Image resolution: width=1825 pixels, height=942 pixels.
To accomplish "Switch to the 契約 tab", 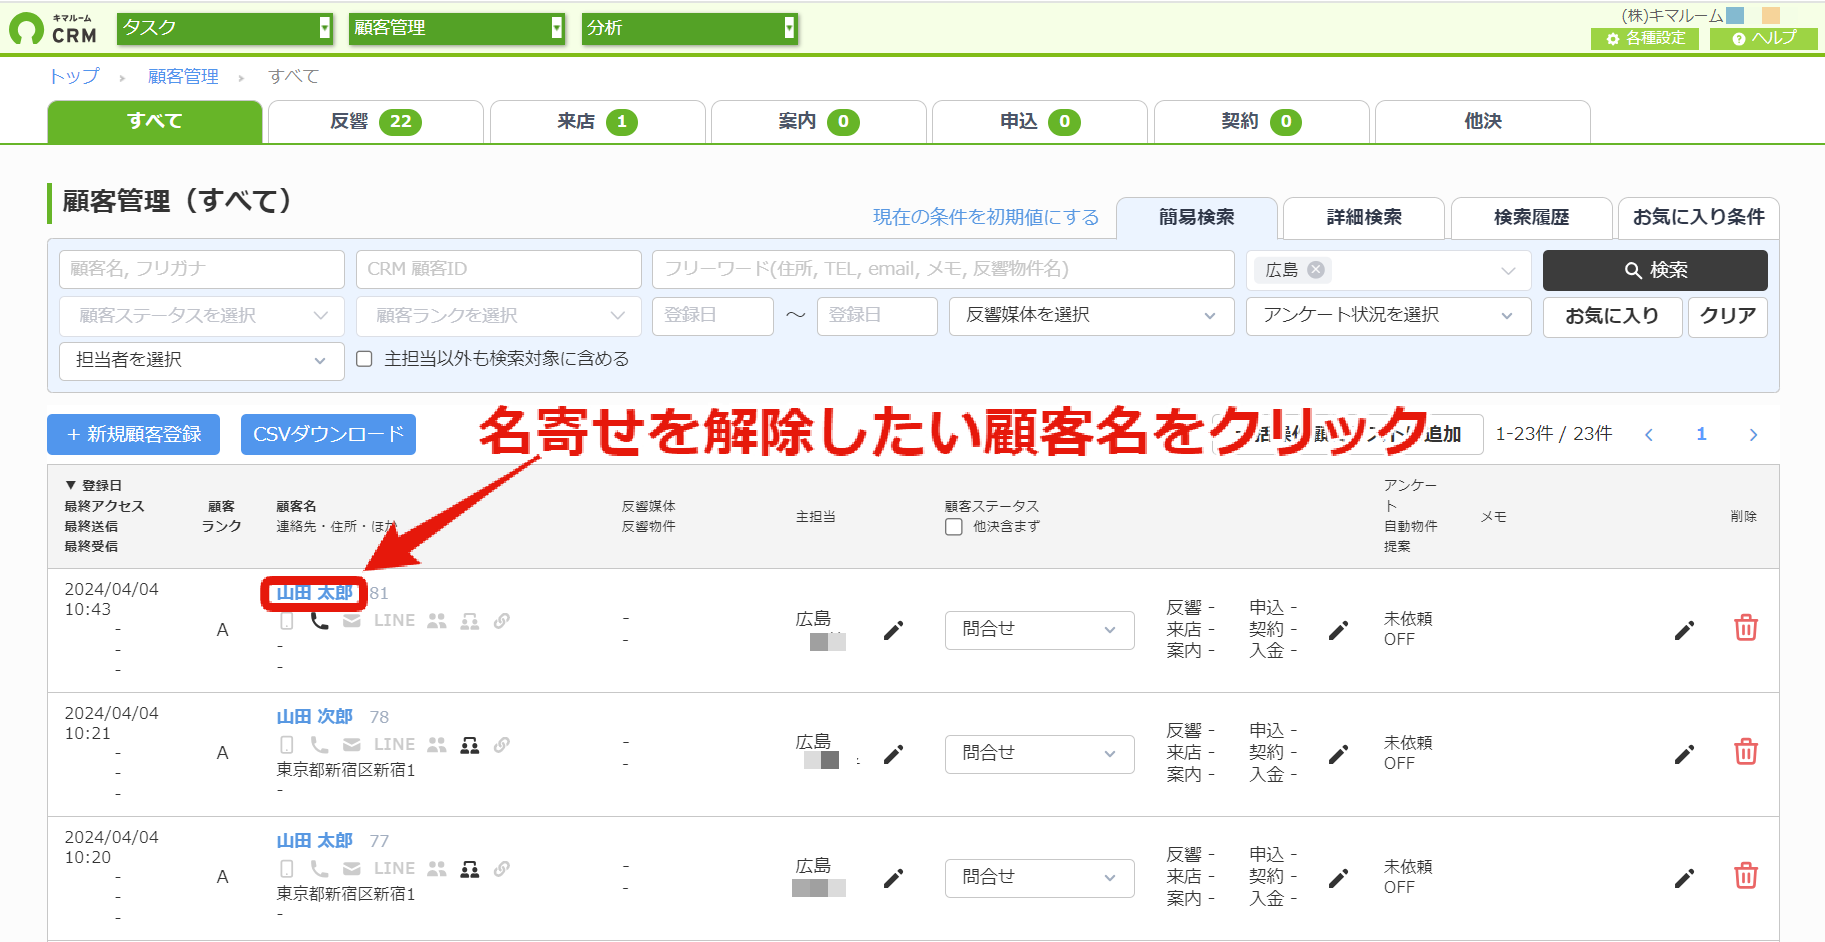I will coord(1261,122).
